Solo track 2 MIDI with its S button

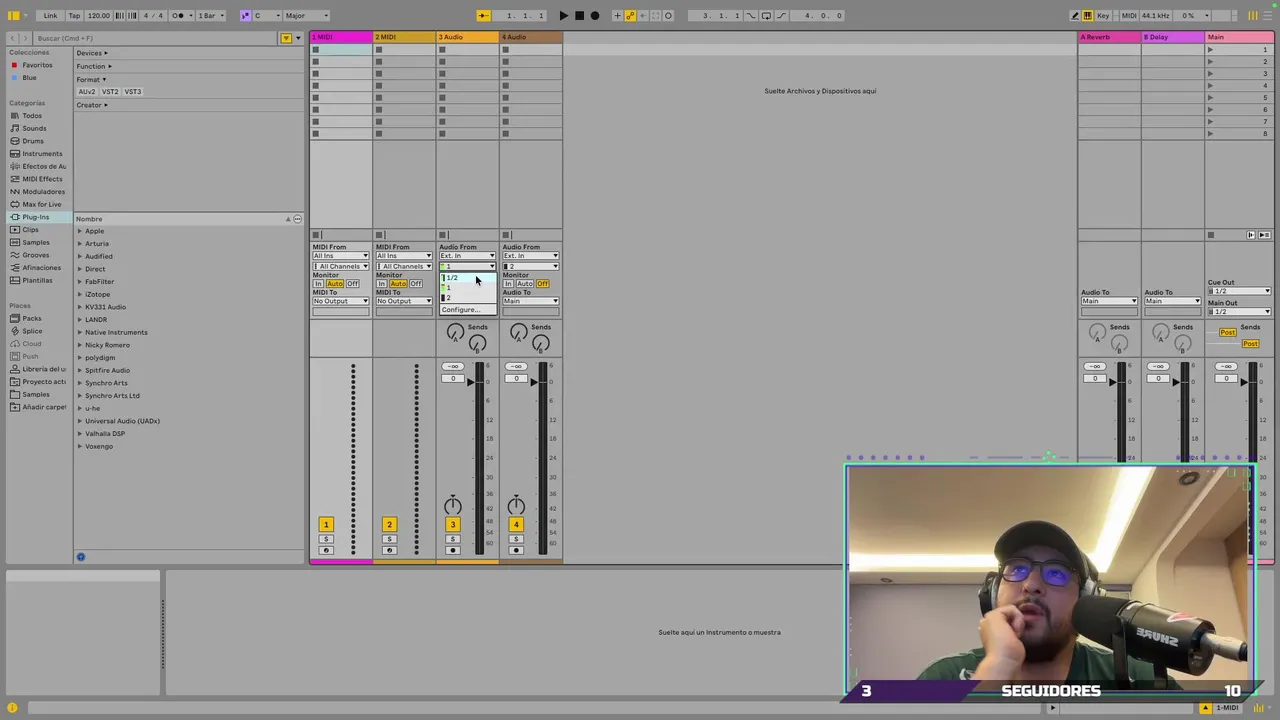tap(389, 539)
